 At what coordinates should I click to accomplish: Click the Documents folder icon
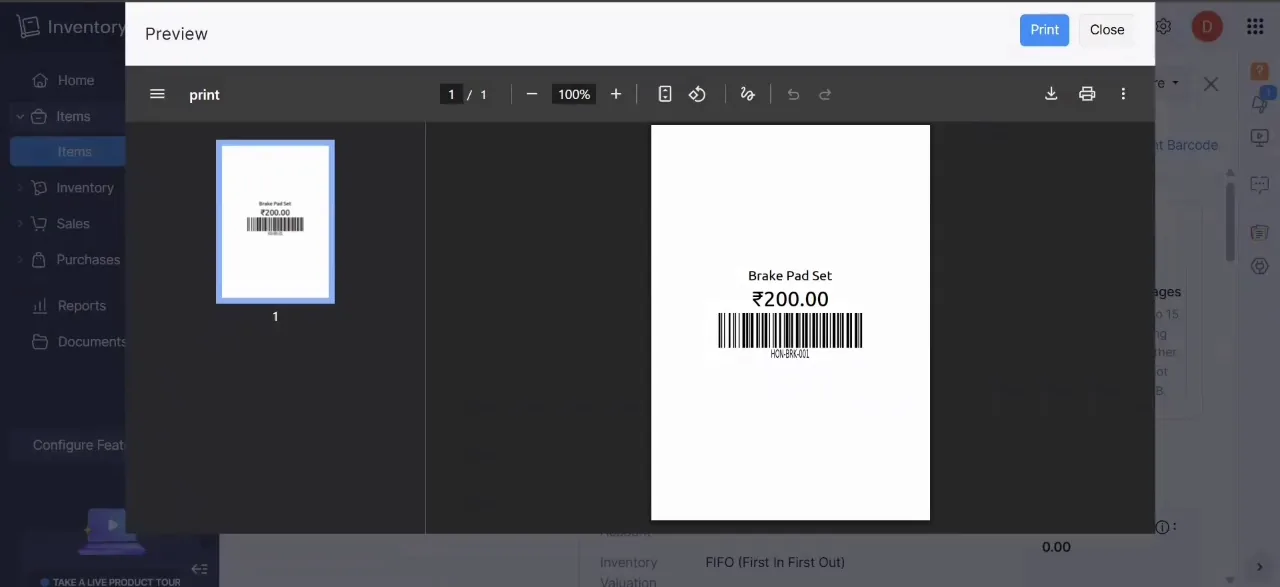click(x=40, y=342)
